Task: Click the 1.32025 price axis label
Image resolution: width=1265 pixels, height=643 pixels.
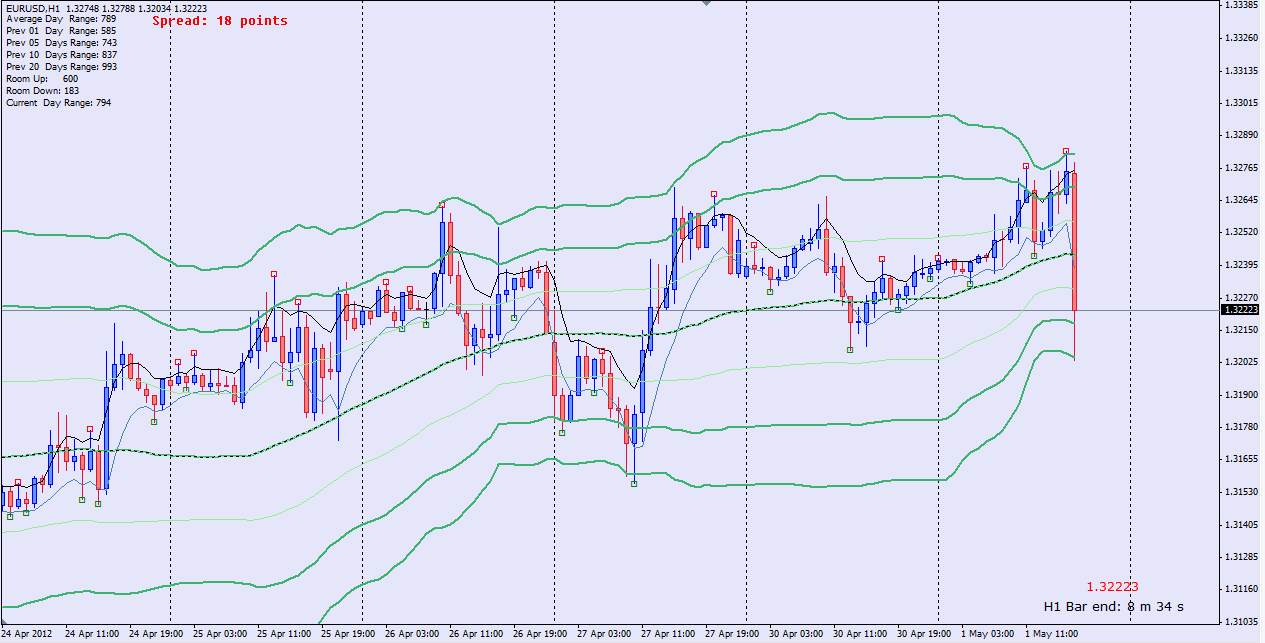Action: (1241, 362)
